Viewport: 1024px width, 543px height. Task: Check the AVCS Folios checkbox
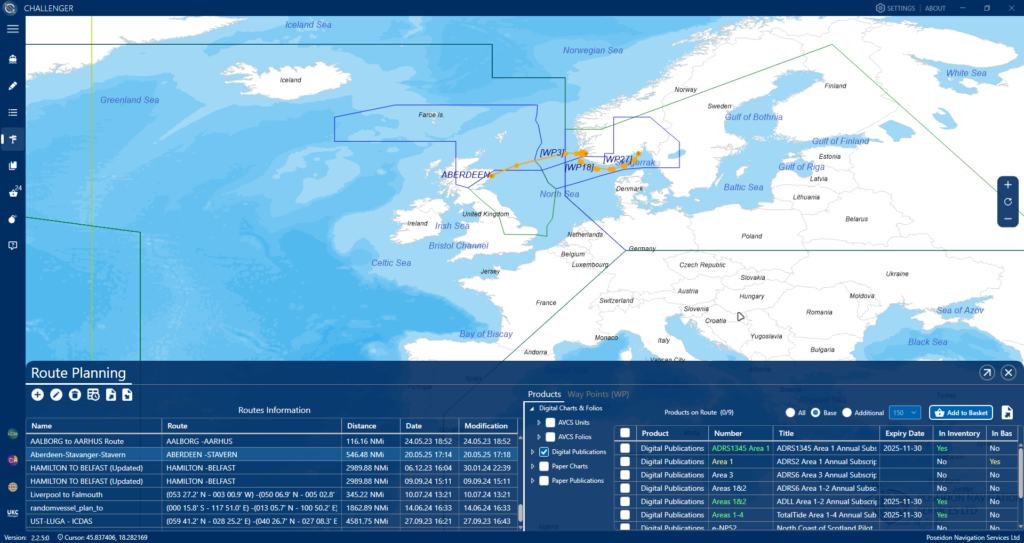(x=551, y=436)
